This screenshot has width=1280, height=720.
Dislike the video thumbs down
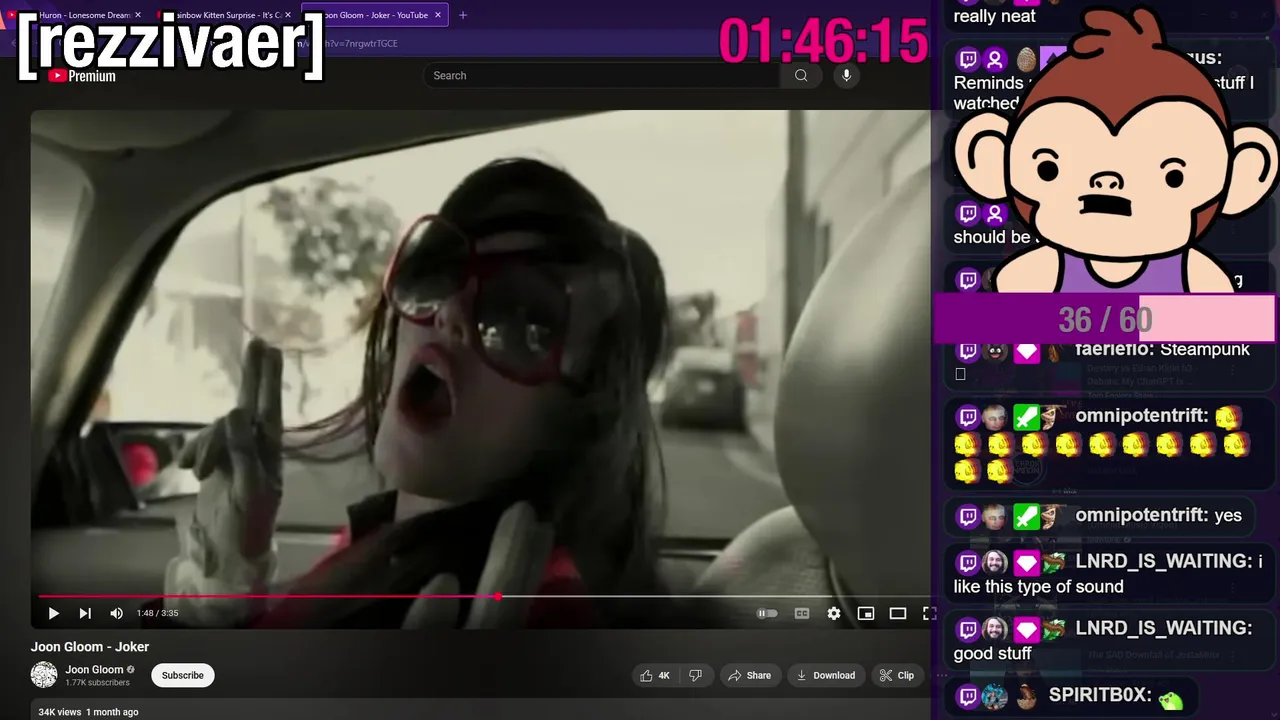[x=696, y=675]
